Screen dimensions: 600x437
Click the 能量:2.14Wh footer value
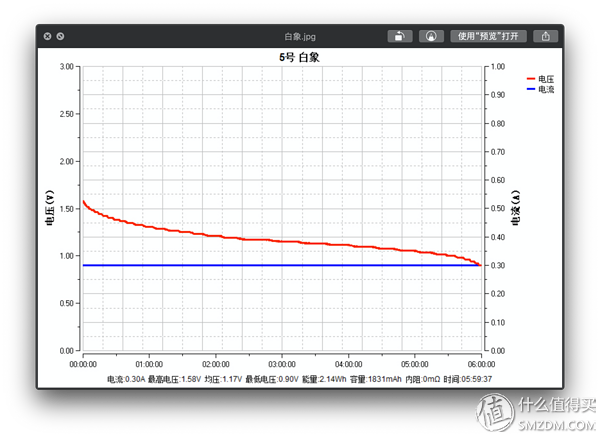[x=324, y=379]
